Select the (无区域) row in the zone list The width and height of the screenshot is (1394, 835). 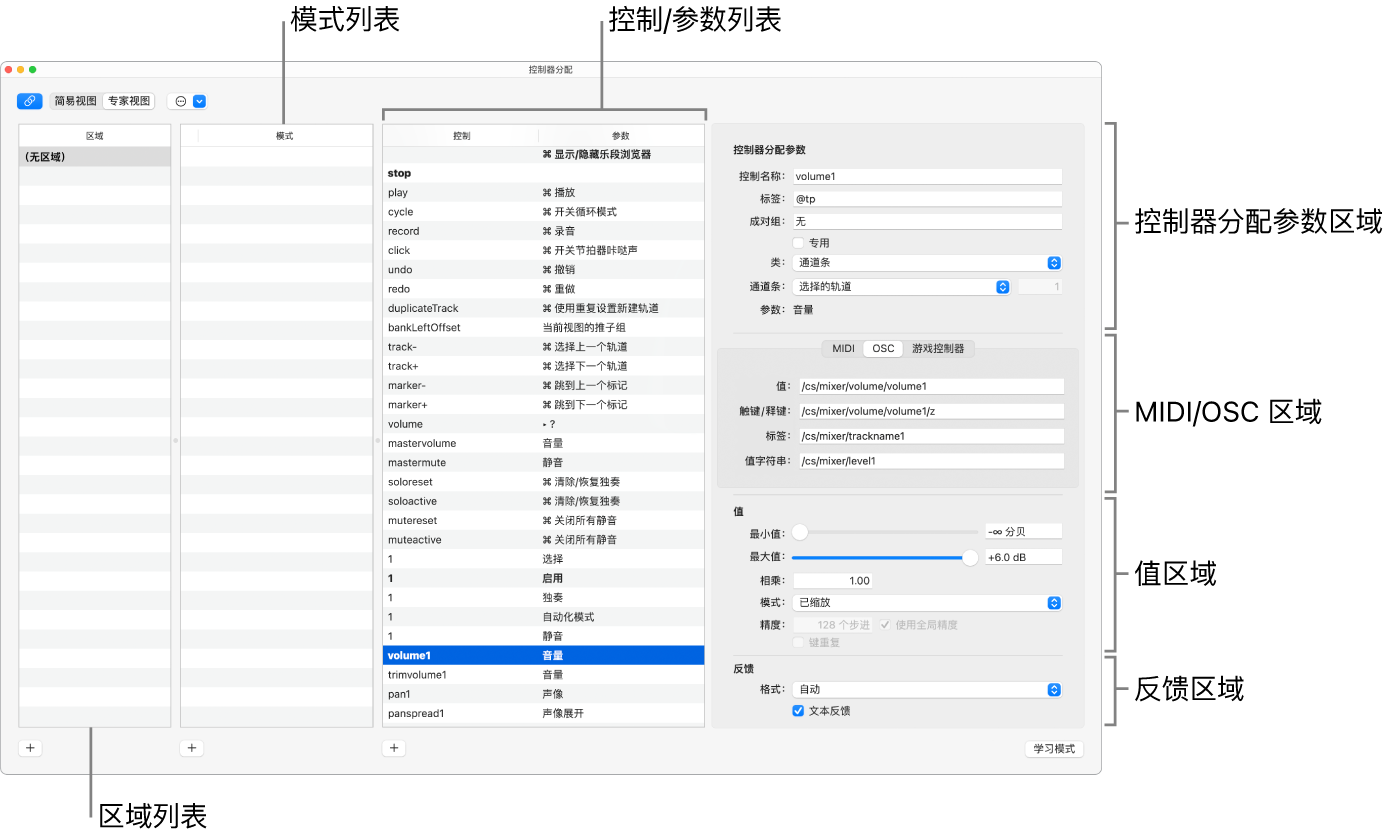pos(95,157)
